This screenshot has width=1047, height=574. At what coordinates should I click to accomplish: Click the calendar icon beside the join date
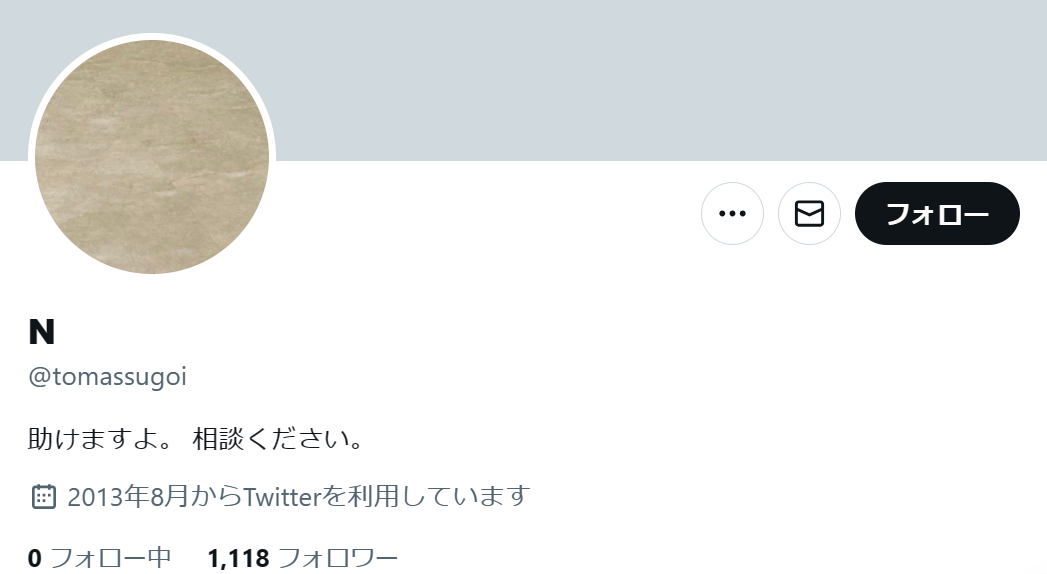pyautogui.click(x=44, y=497)
